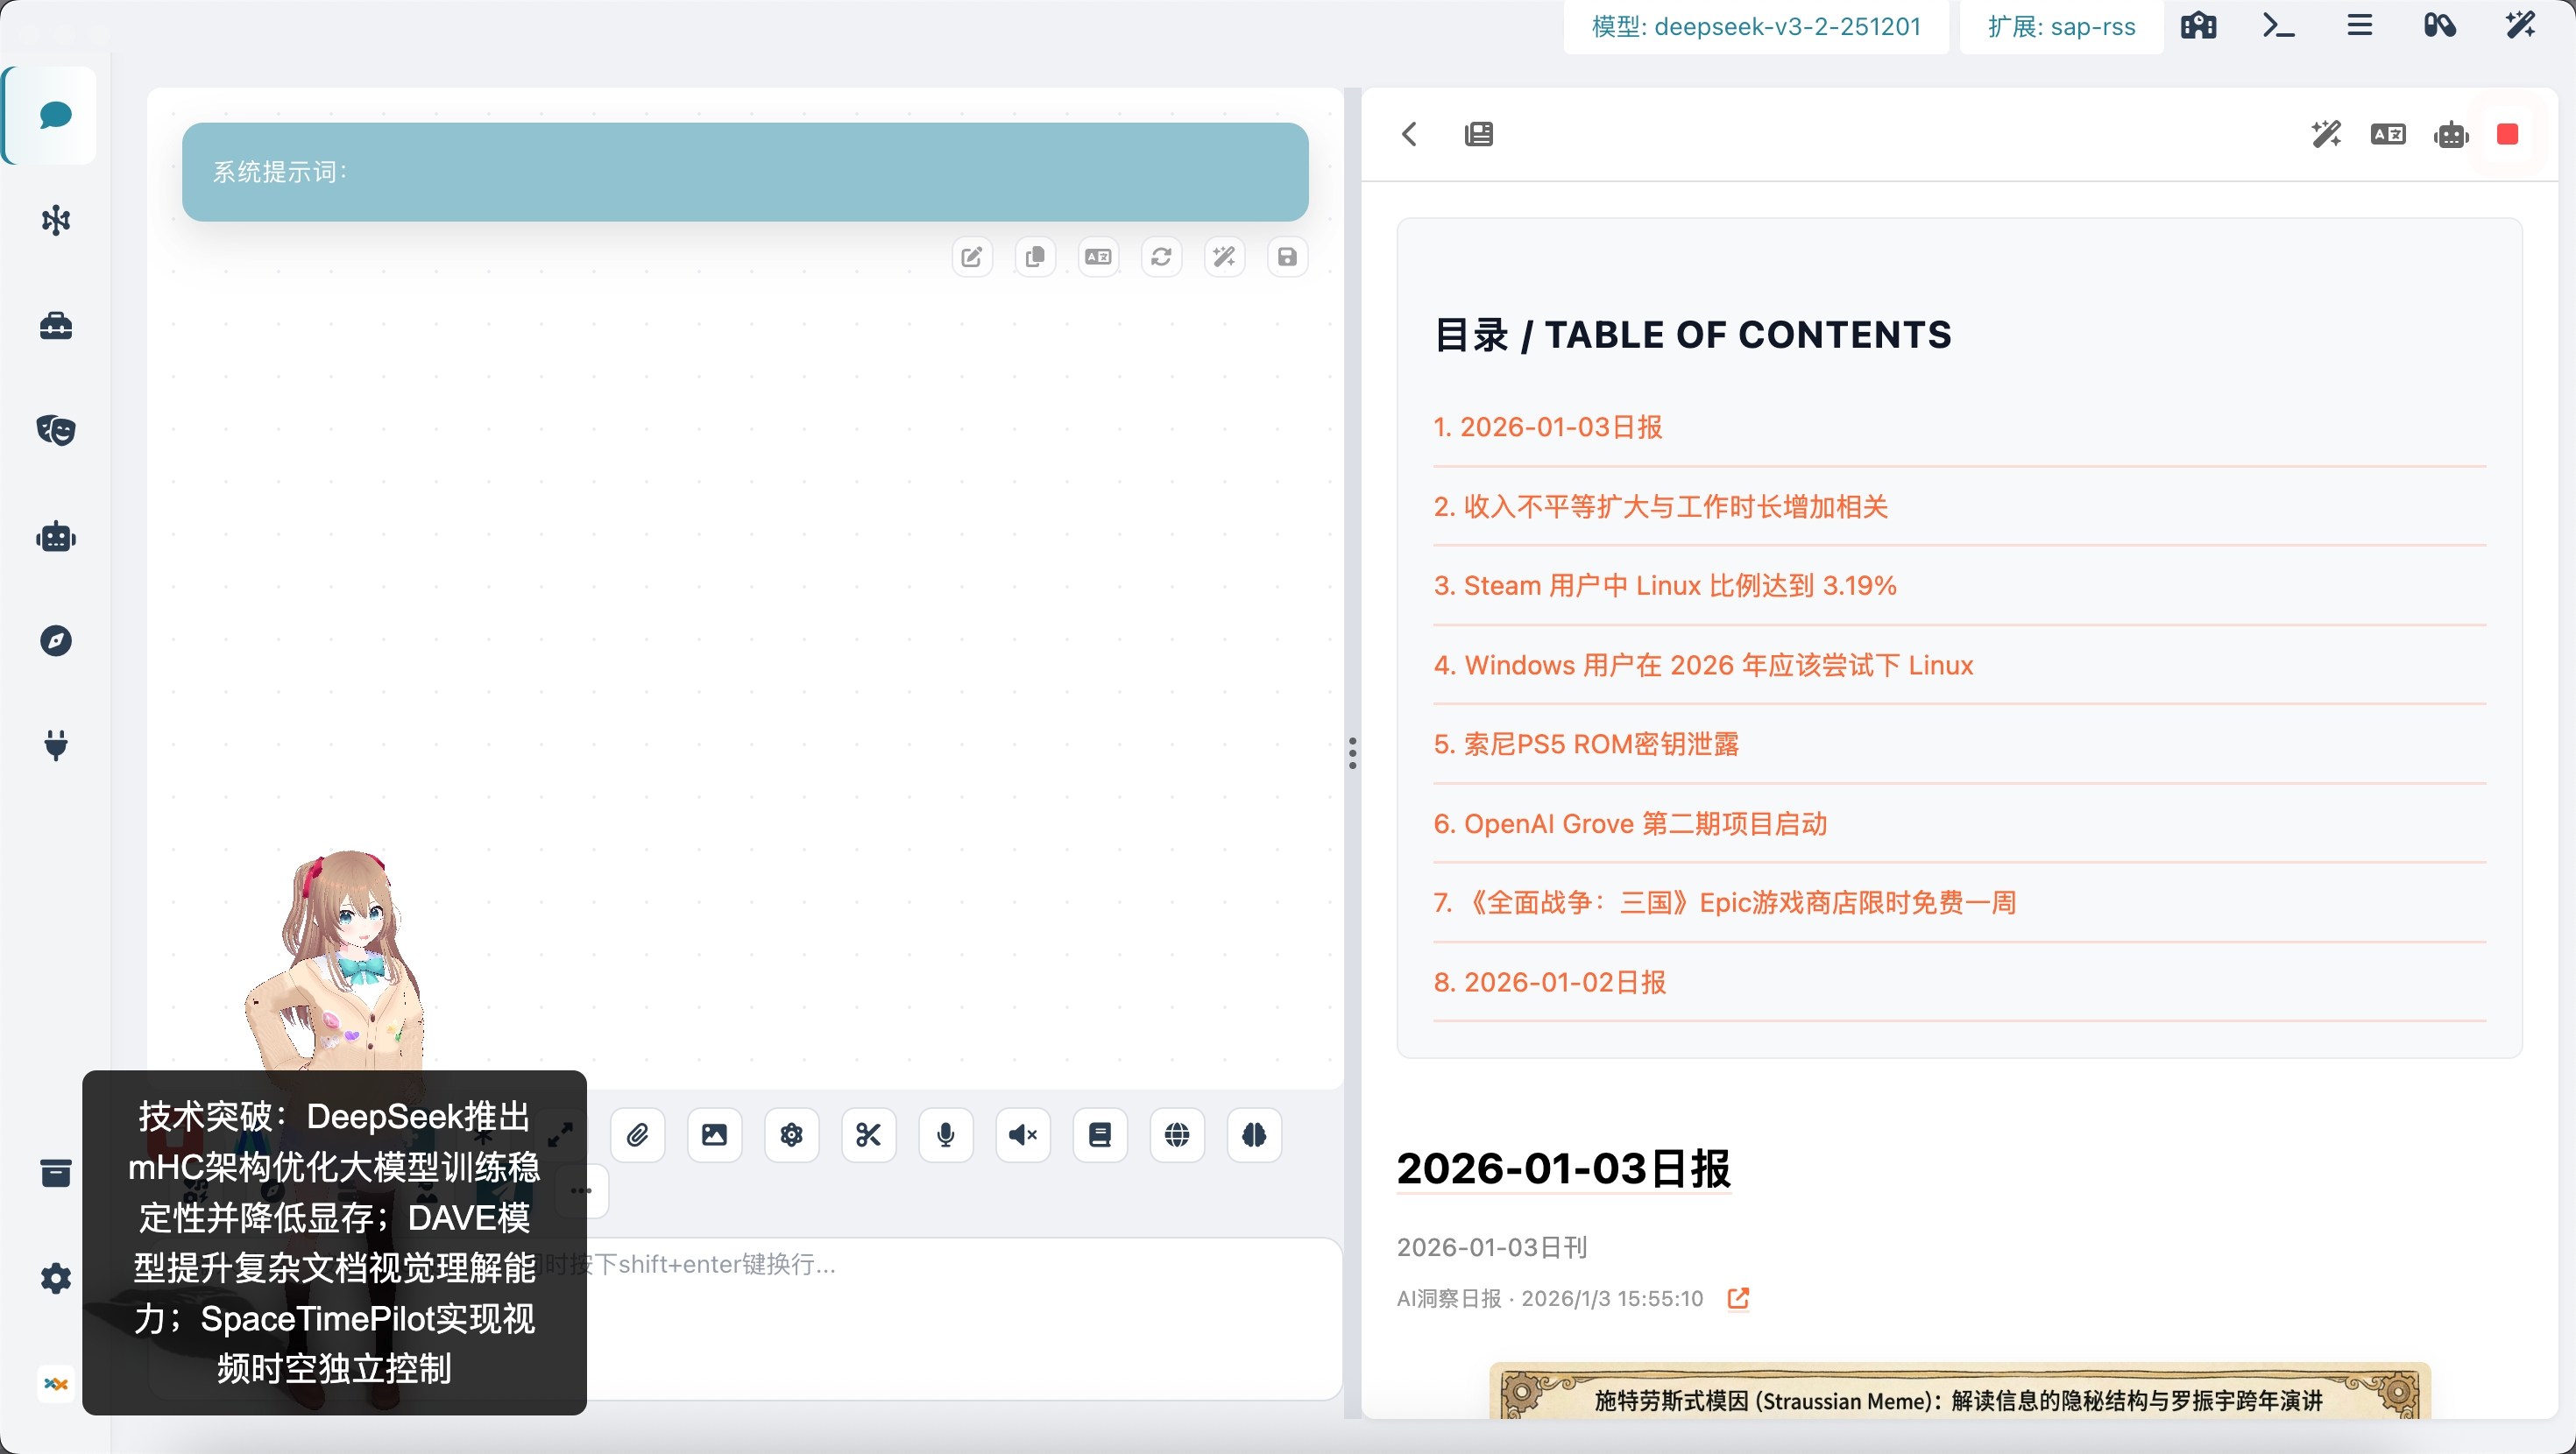Screen dimensions: 2576x1454
Task: Click the scissors icon above input
Action: point(869,1135)
